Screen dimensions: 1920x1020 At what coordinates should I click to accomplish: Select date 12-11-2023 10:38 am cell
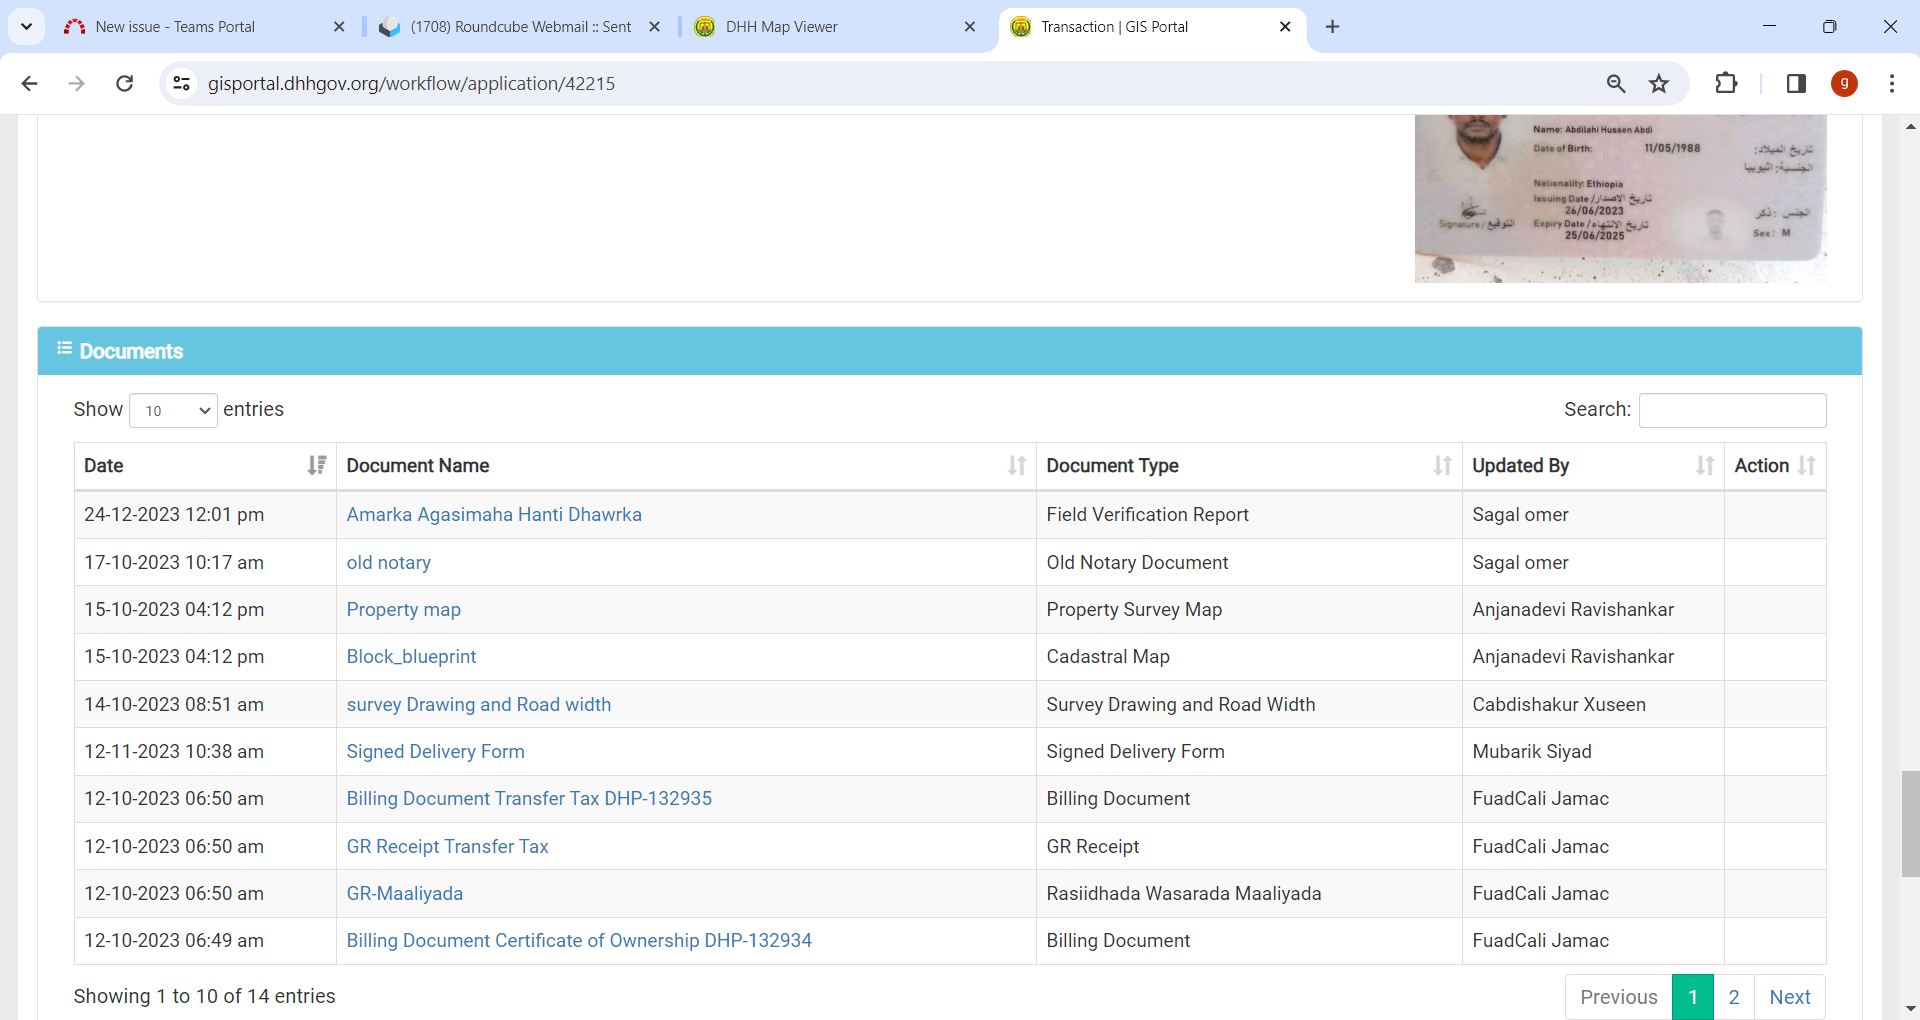(x=205, y=752)
